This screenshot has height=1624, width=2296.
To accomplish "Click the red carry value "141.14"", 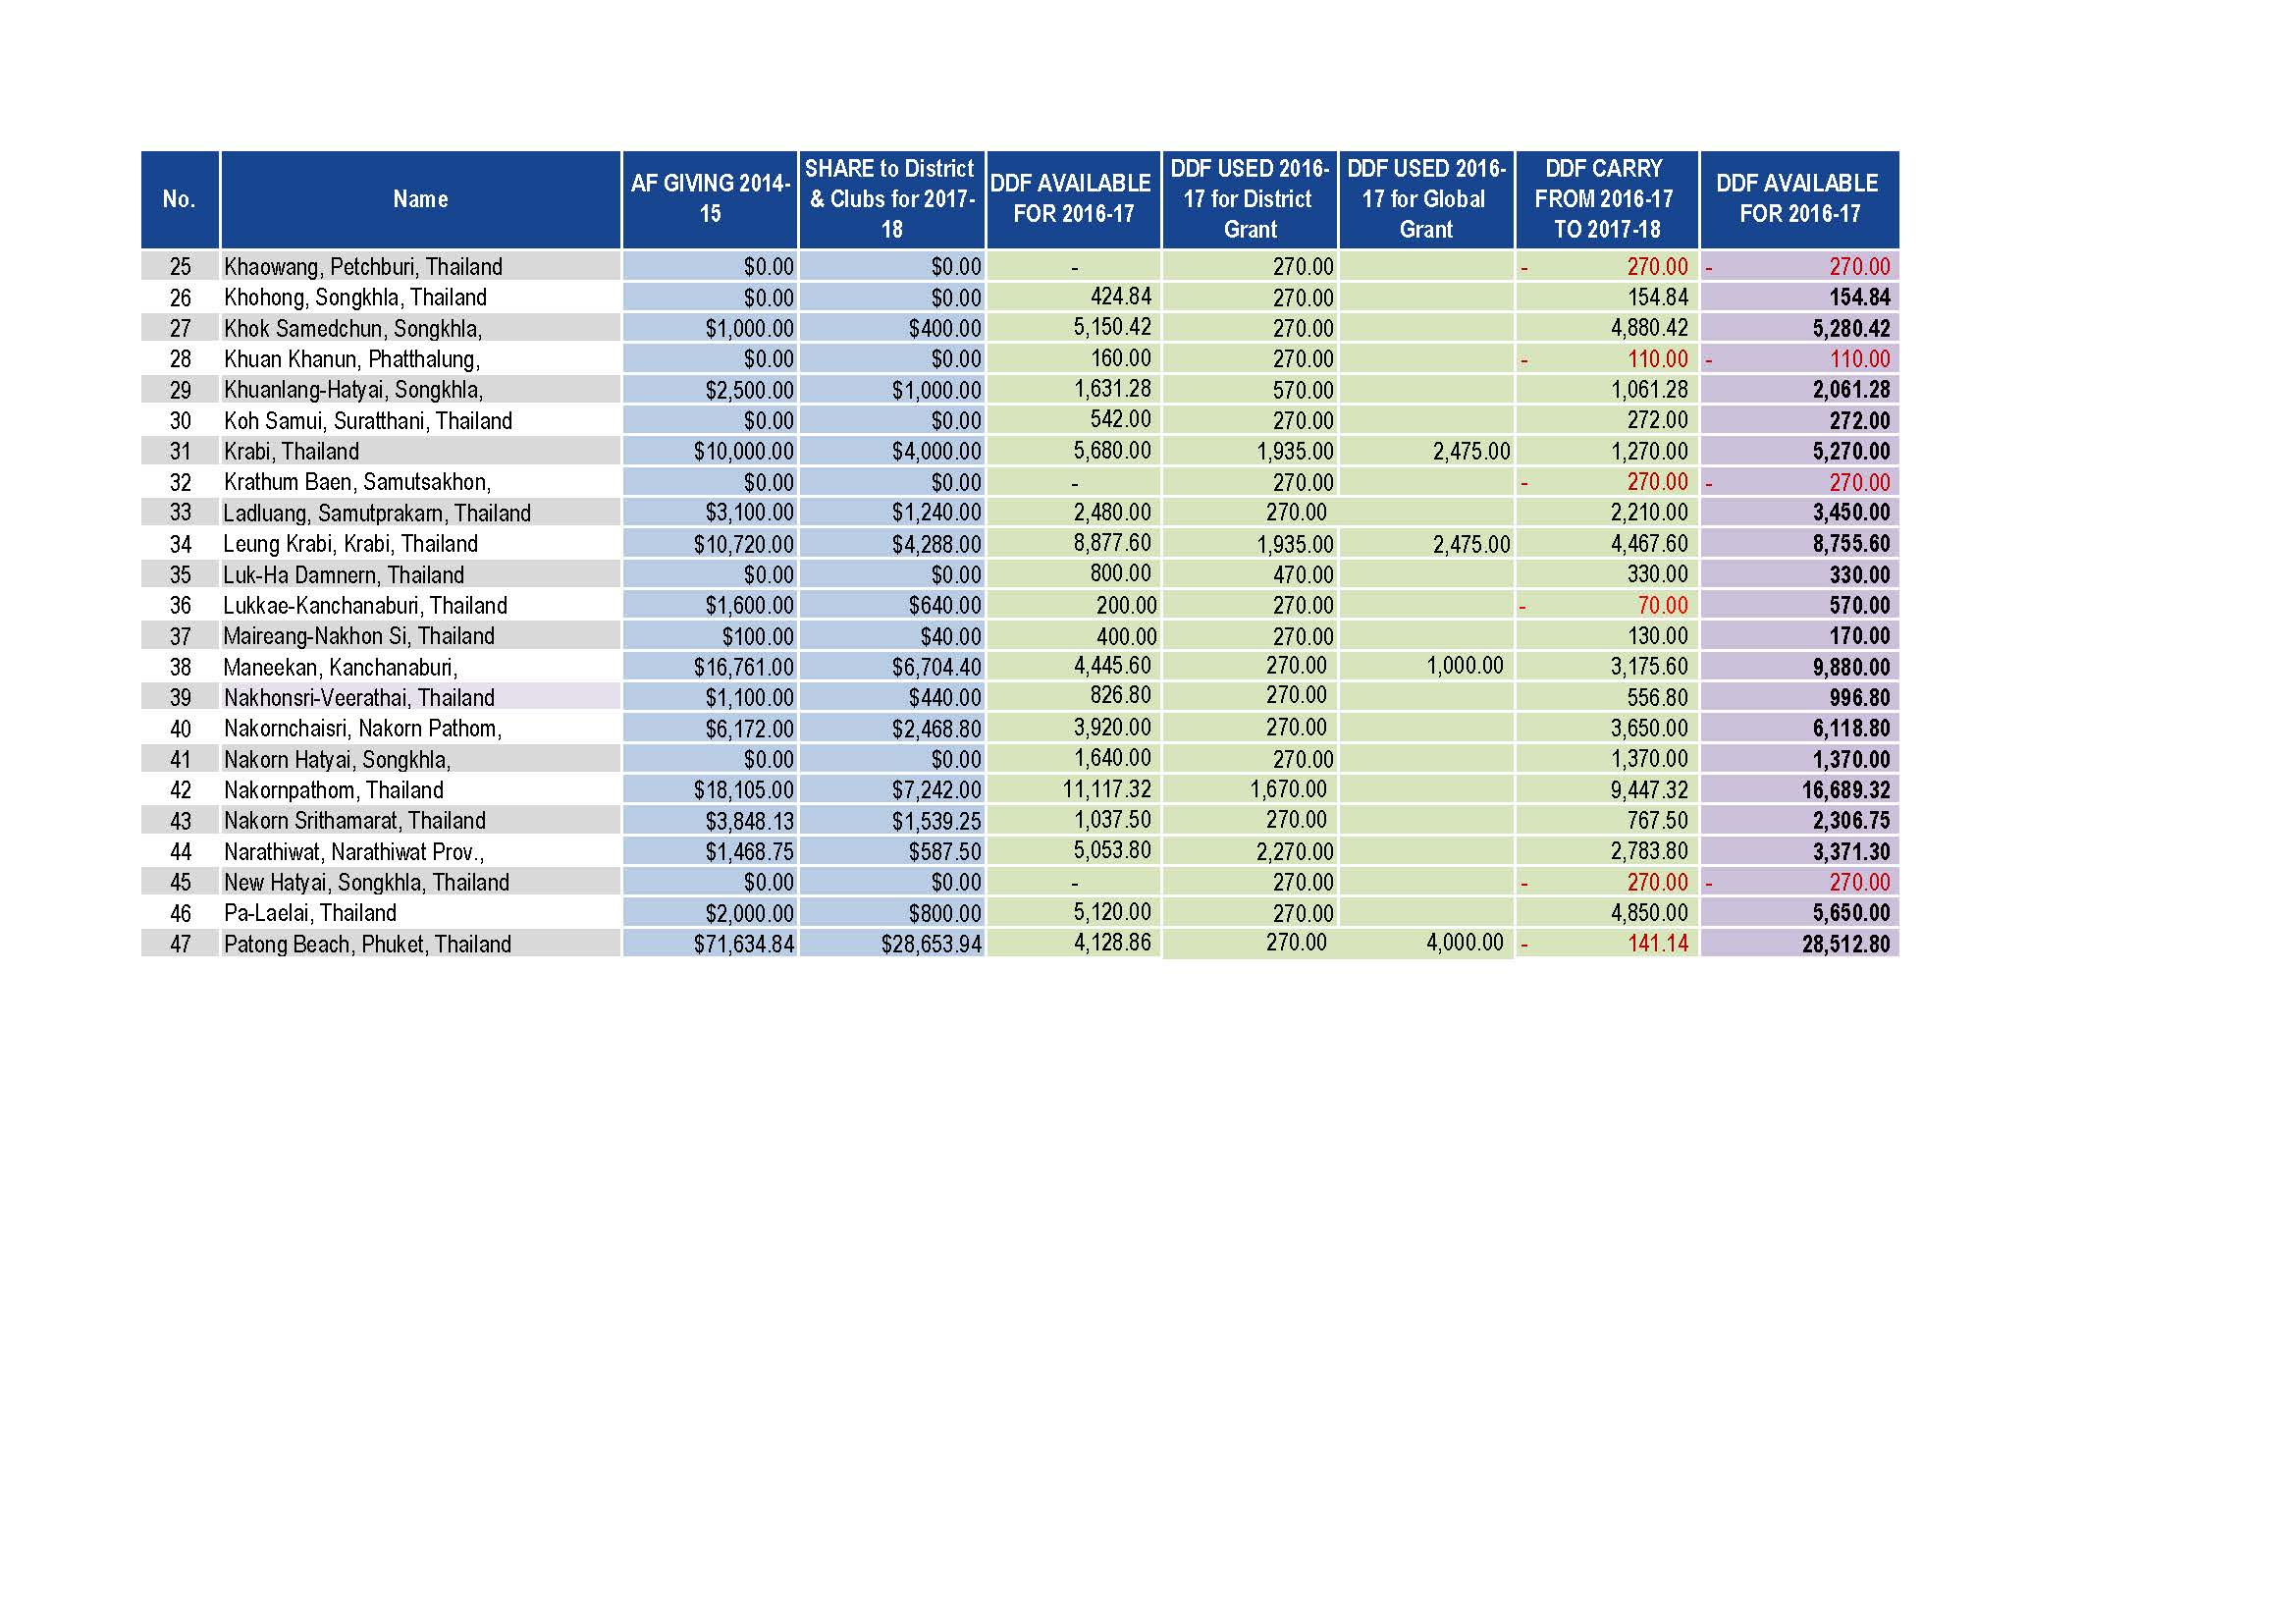I will 1658,943.
